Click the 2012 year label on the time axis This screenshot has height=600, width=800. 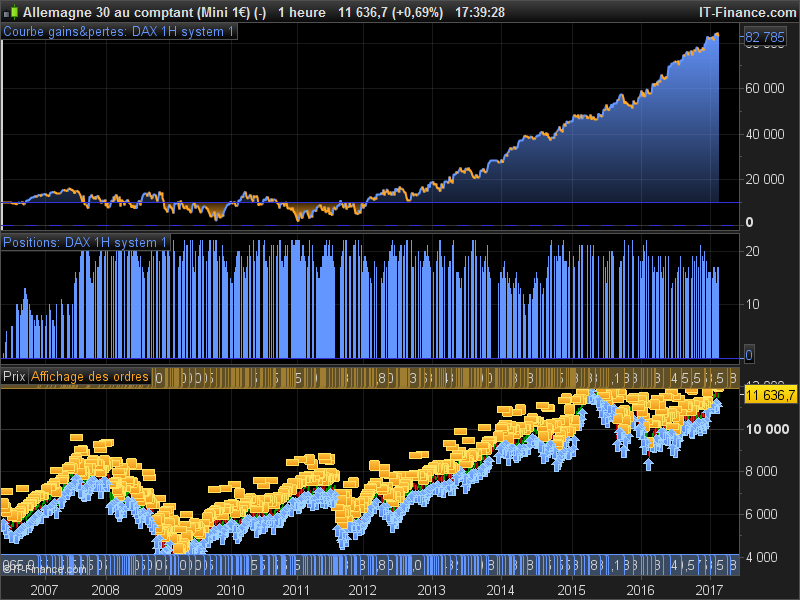362,590
